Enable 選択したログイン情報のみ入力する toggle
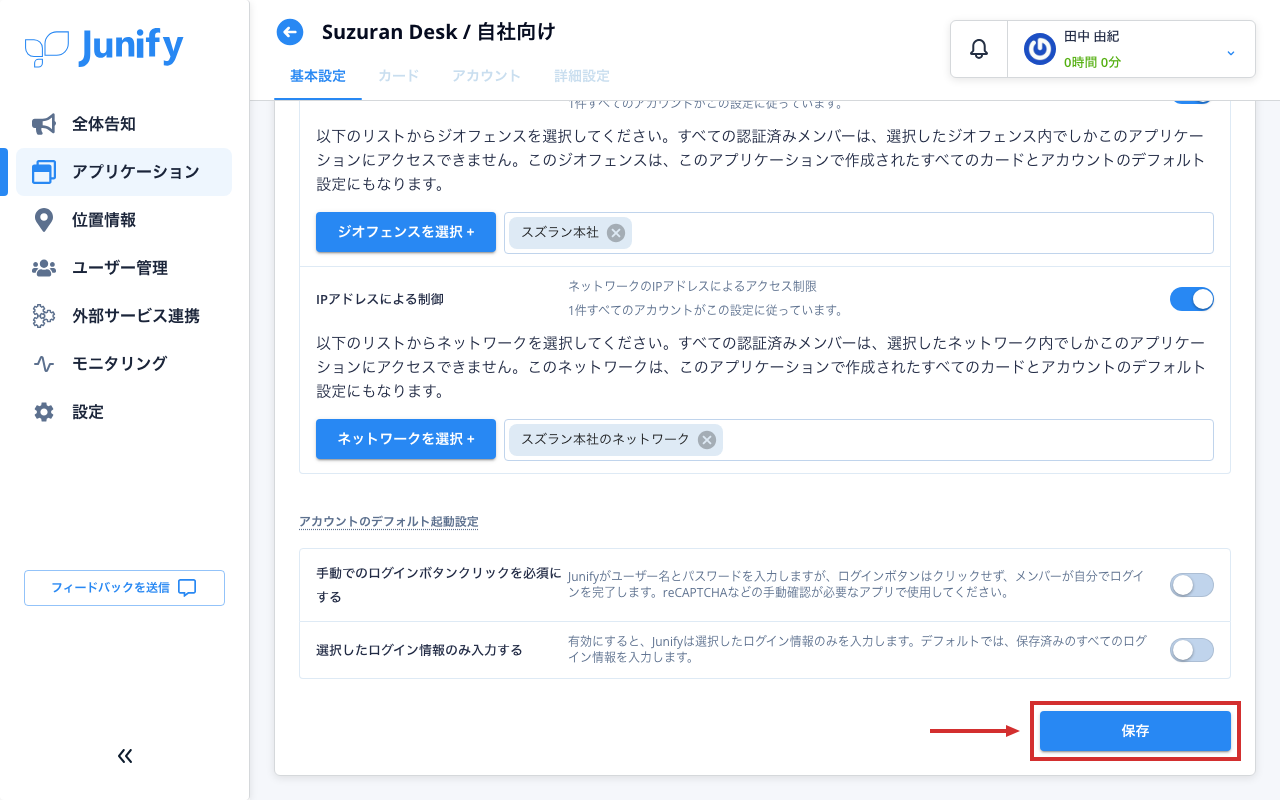This screenshot has height=800, width=1280. coord(1192,650)
